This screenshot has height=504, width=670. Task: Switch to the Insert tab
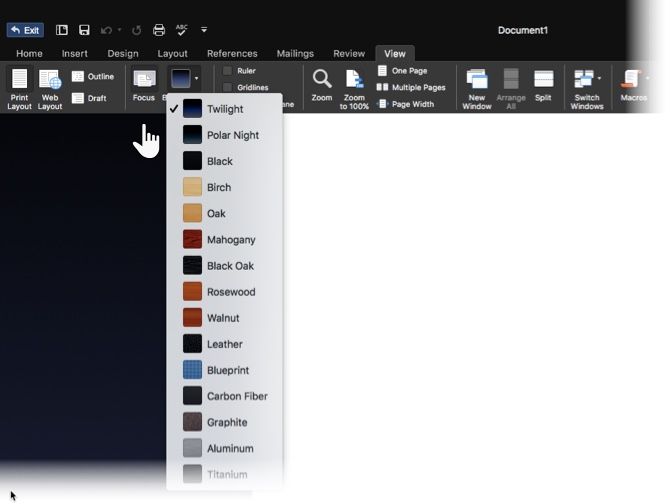point(74,53)
